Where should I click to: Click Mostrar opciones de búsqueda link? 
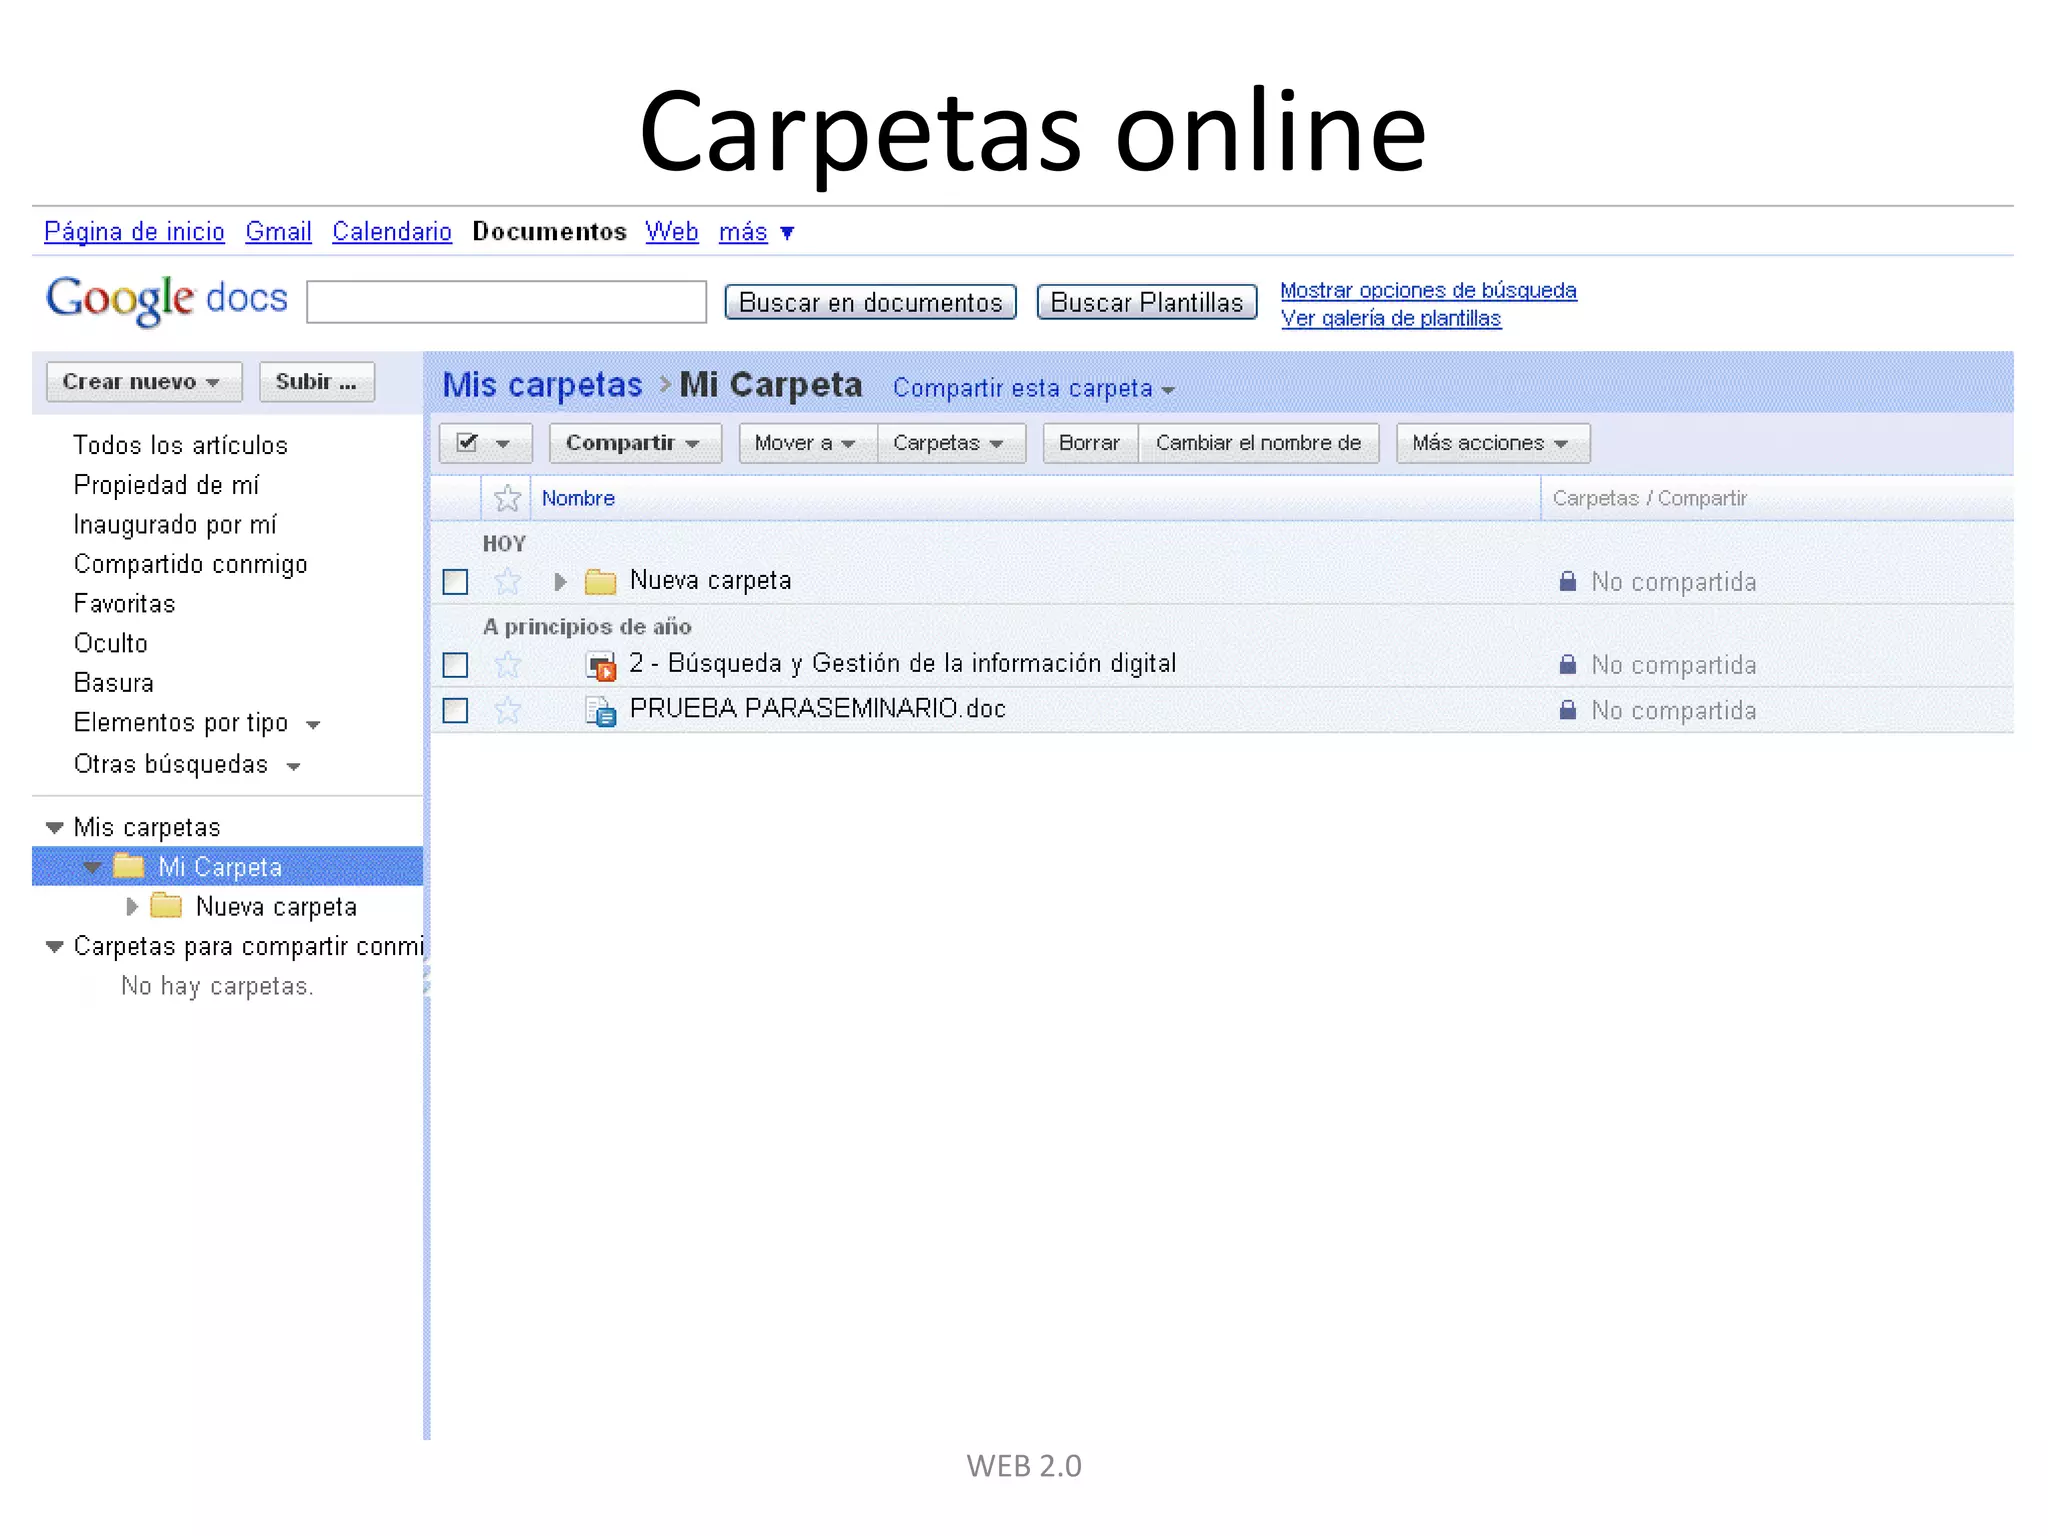(x=1428, y=290)
